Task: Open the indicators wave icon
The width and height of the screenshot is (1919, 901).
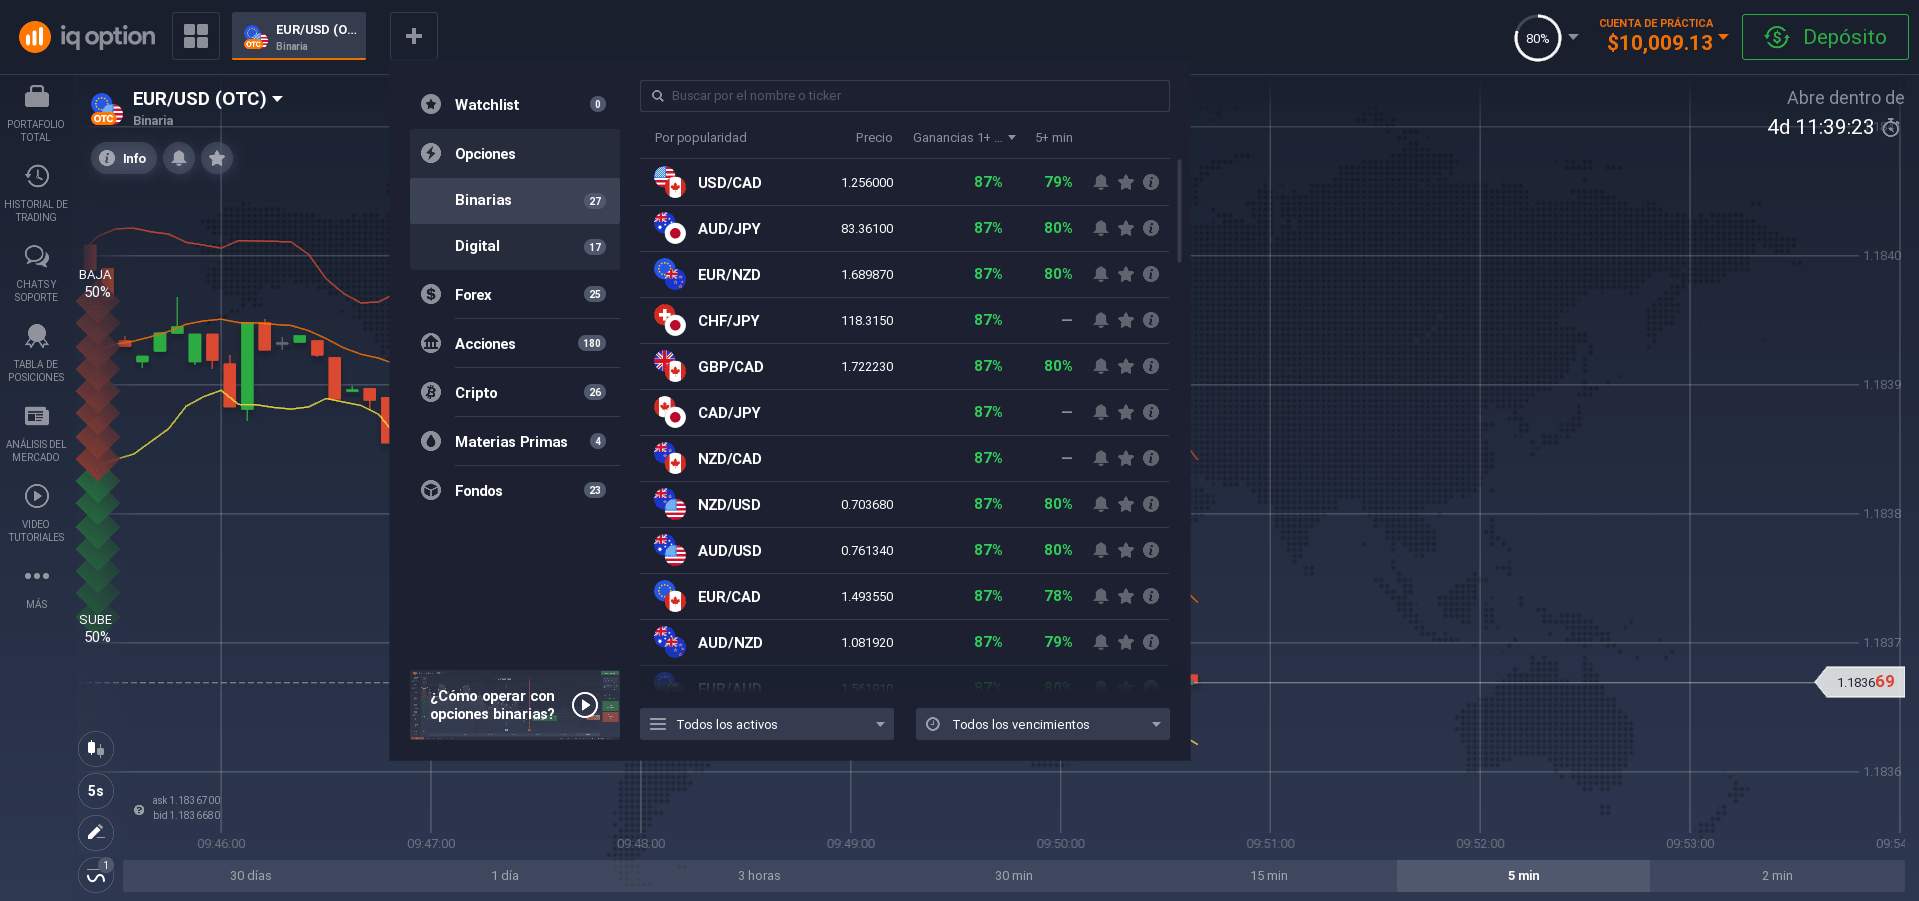Action: pyautogui.click(x=96, y=876)
